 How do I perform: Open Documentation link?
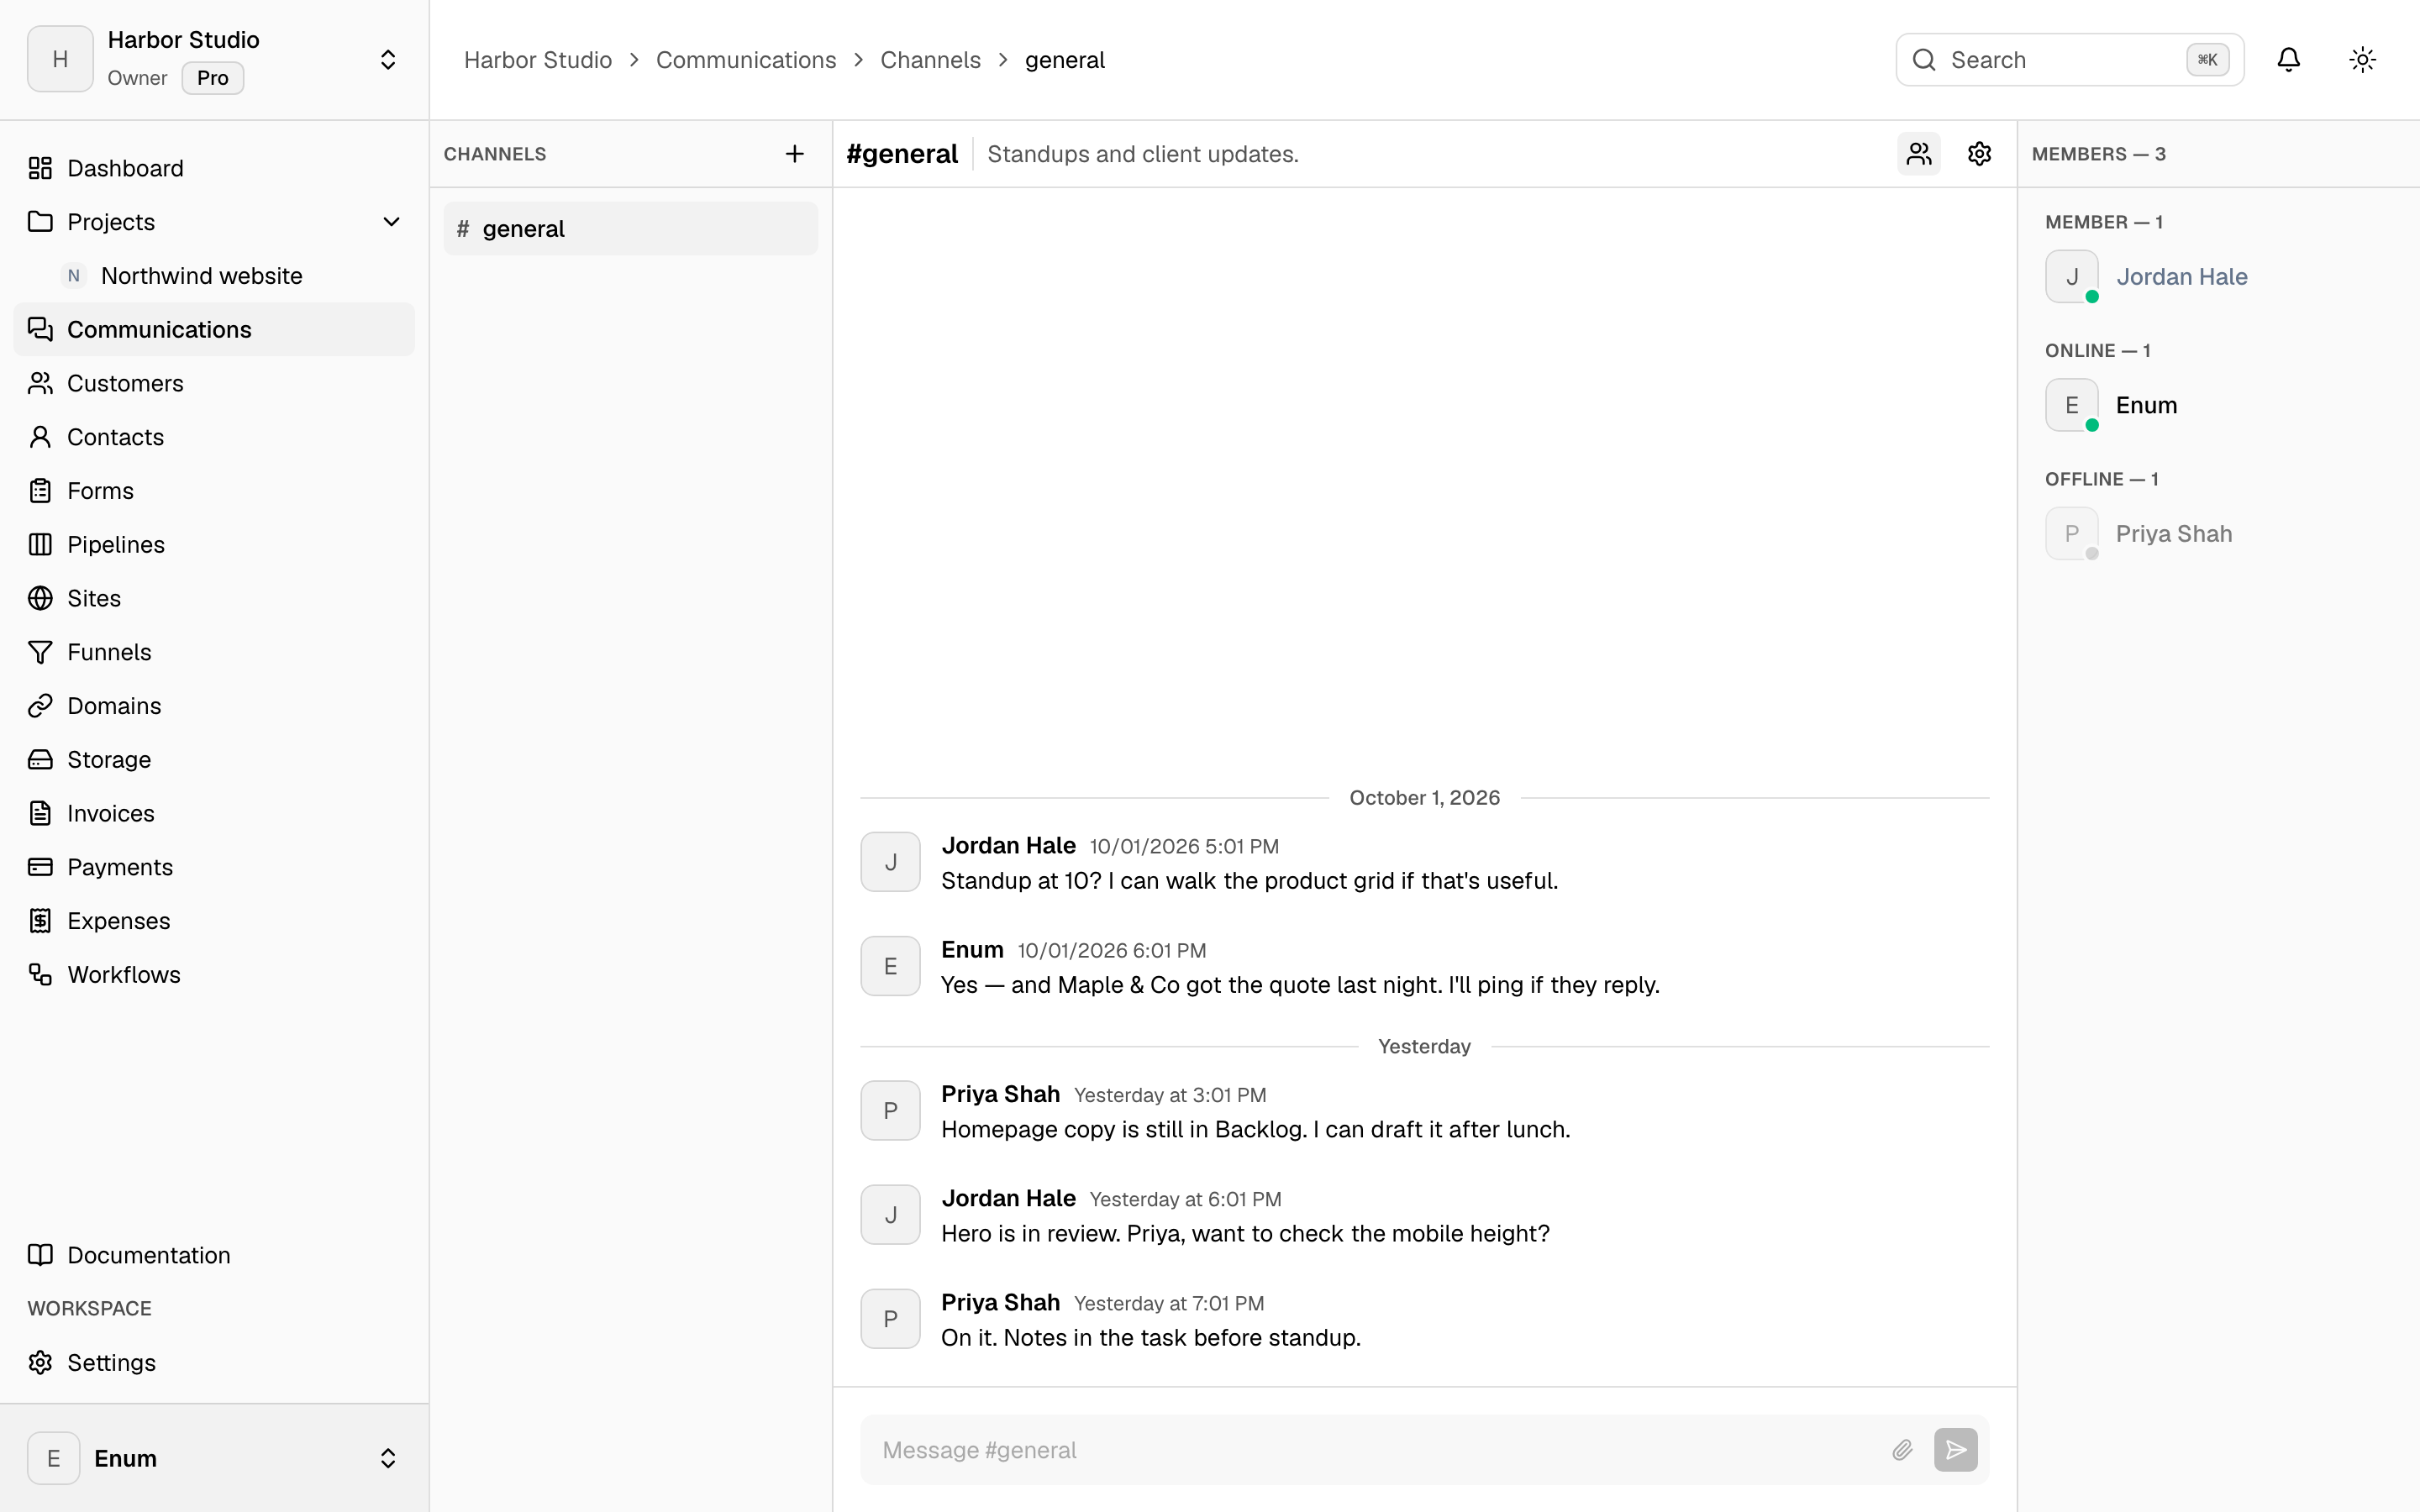pos(214,1255)
